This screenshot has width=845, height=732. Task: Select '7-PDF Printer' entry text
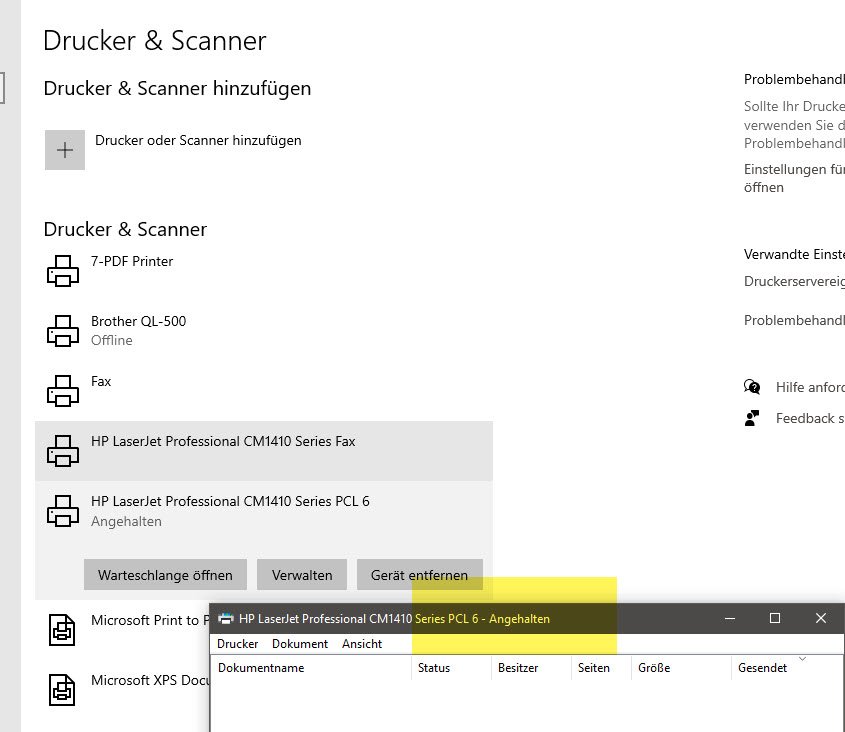pos(131,261)
